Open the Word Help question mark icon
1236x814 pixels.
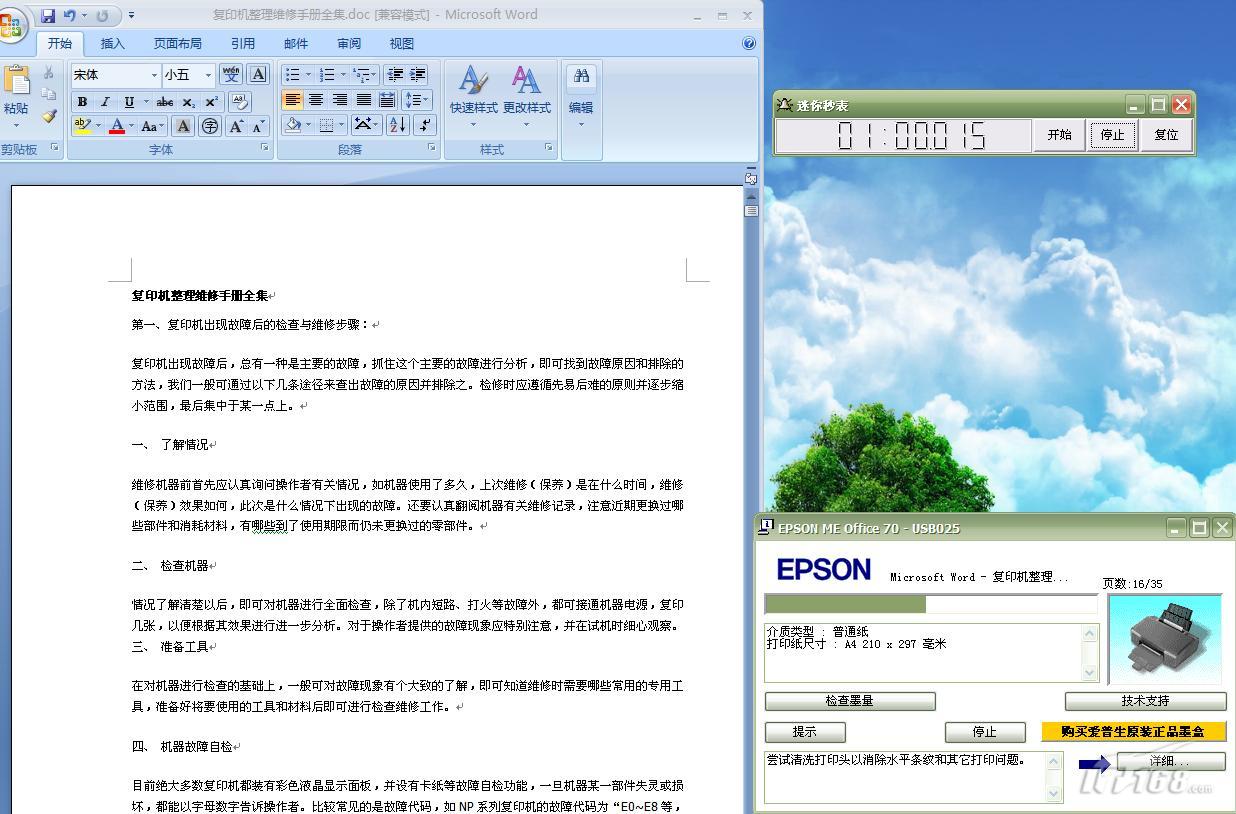[x=749, y=43]
